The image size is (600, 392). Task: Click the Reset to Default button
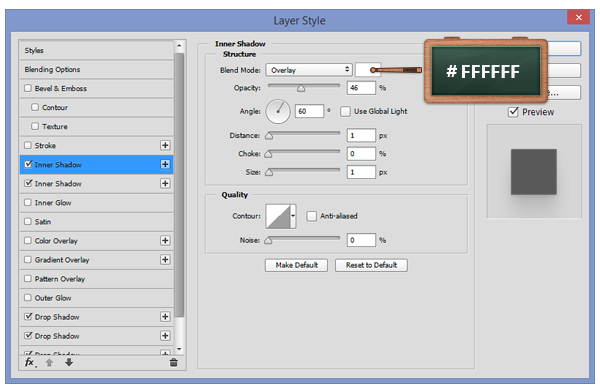(x=371, y=265)
